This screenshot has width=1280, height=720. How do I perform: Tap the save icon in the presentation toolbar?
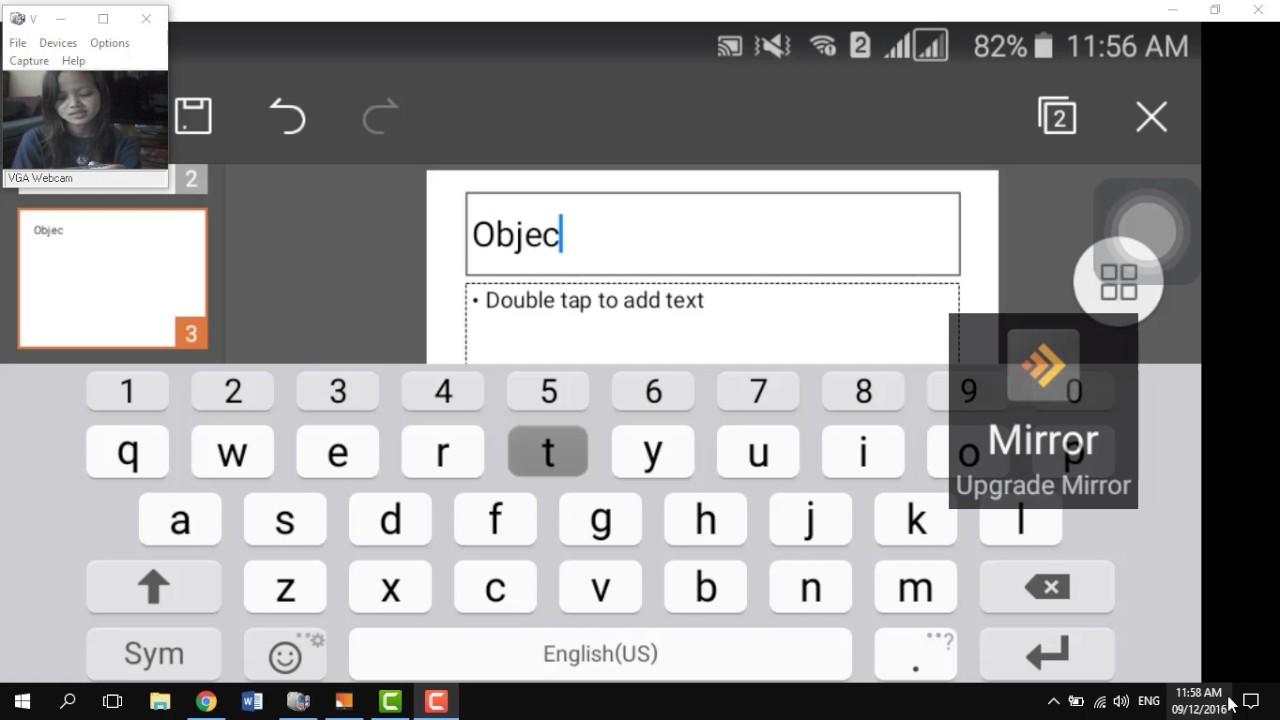click(193, 116)
